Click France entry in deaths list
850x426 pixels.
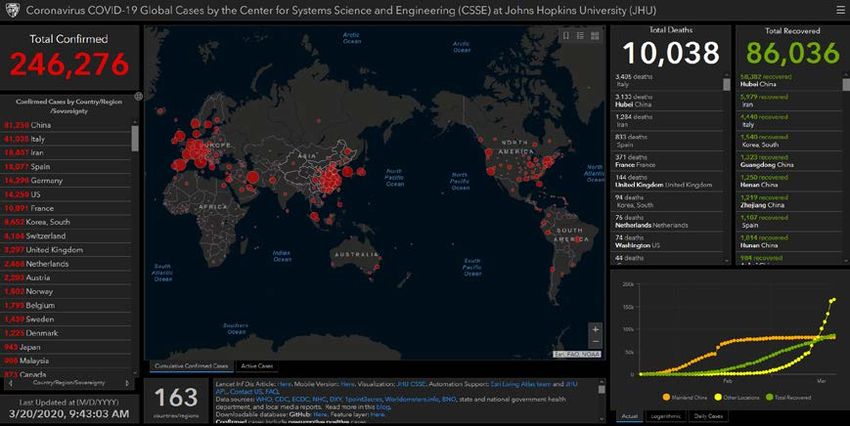[x=668, y=161]
